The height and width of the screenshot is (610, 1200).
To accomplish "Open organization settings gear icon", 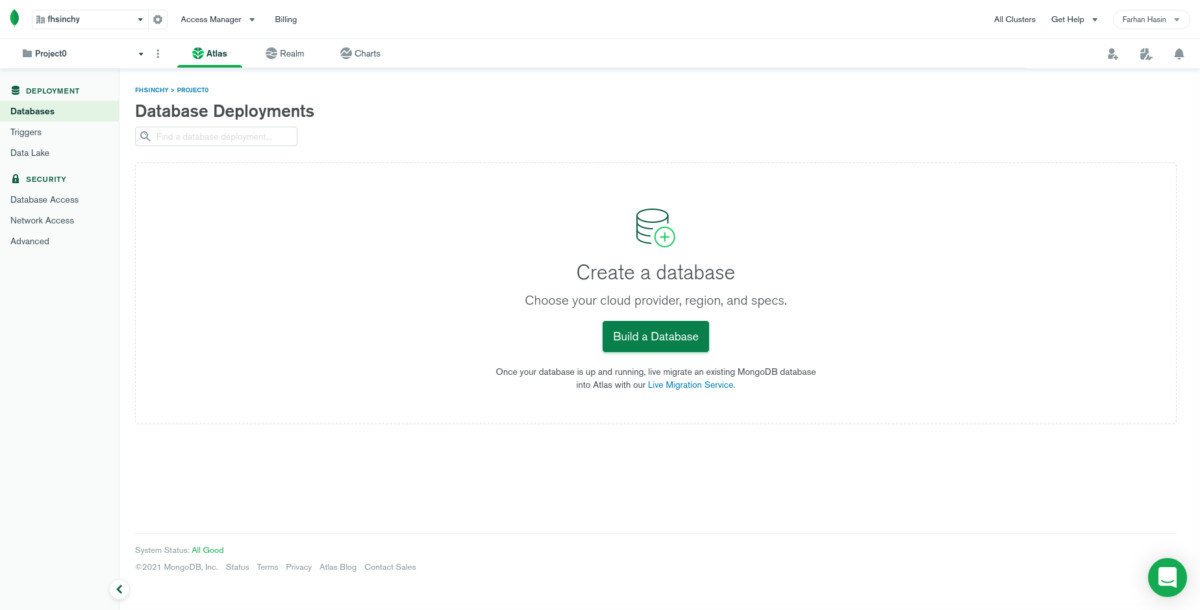I will click(158, 19).
